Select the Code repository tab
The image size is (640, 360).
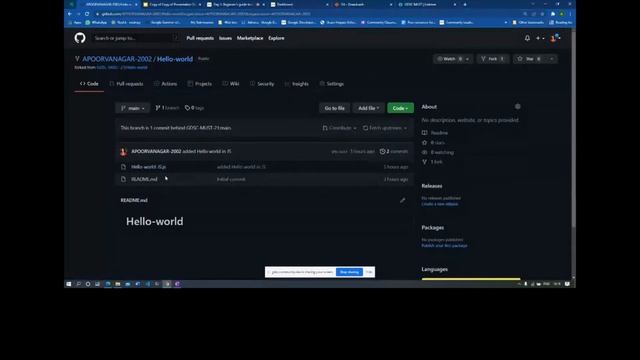pyautogui.click(x=89, y=84)
